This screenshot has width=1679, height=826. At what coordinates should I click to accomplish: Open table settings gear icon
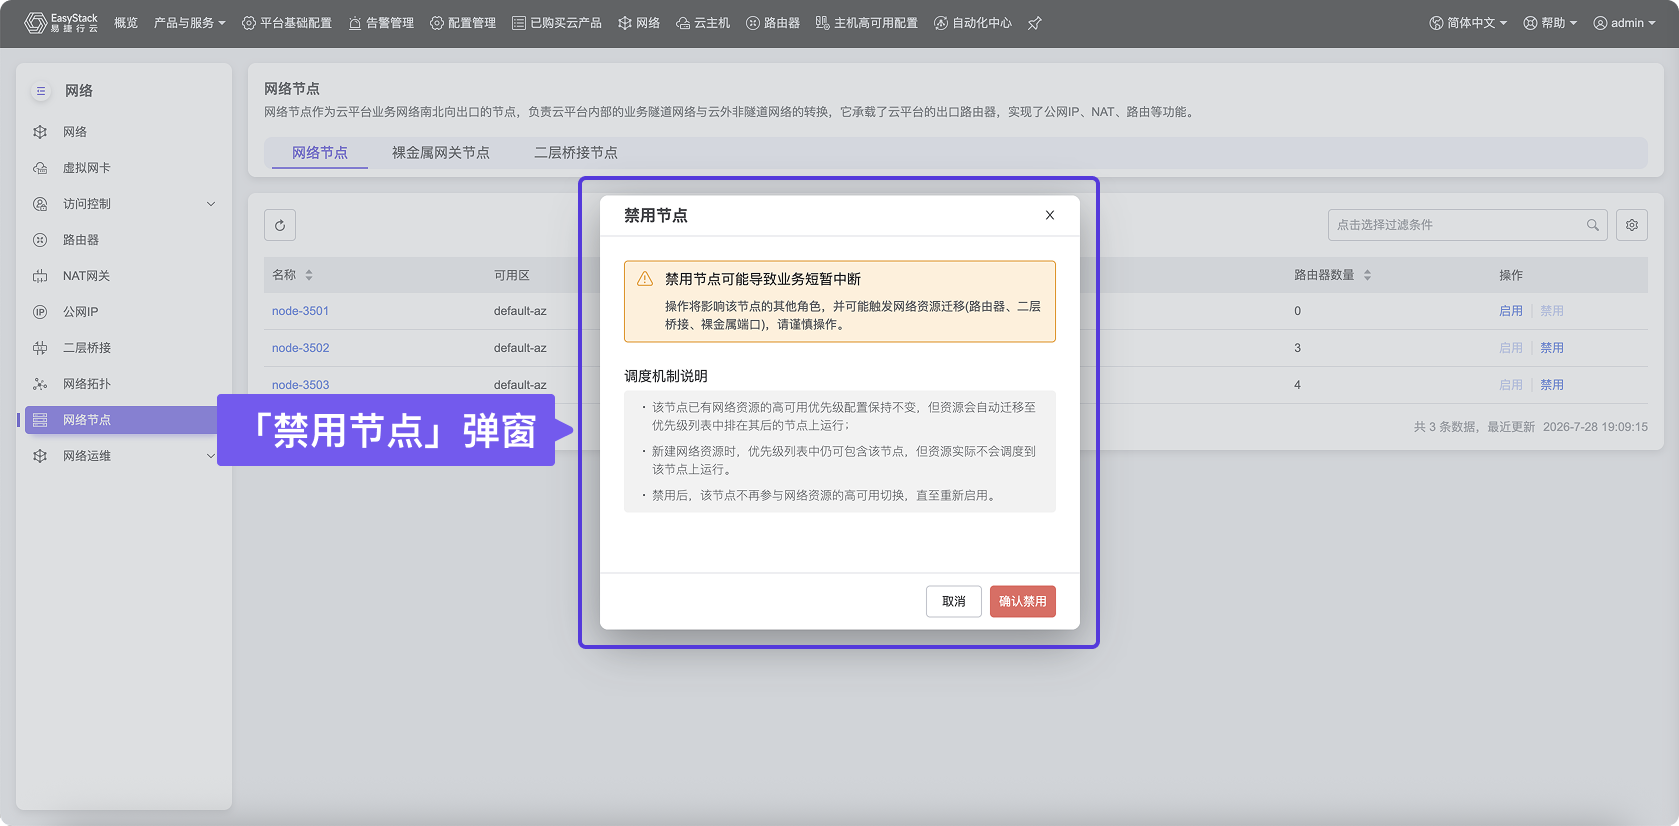[1632, 225]
